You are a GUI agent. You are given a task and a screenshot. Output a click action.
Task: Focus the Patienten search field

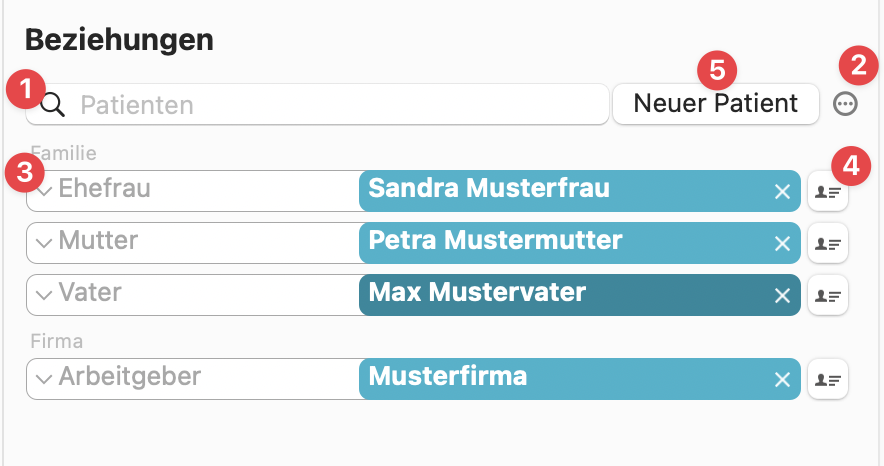coord(317,104)
